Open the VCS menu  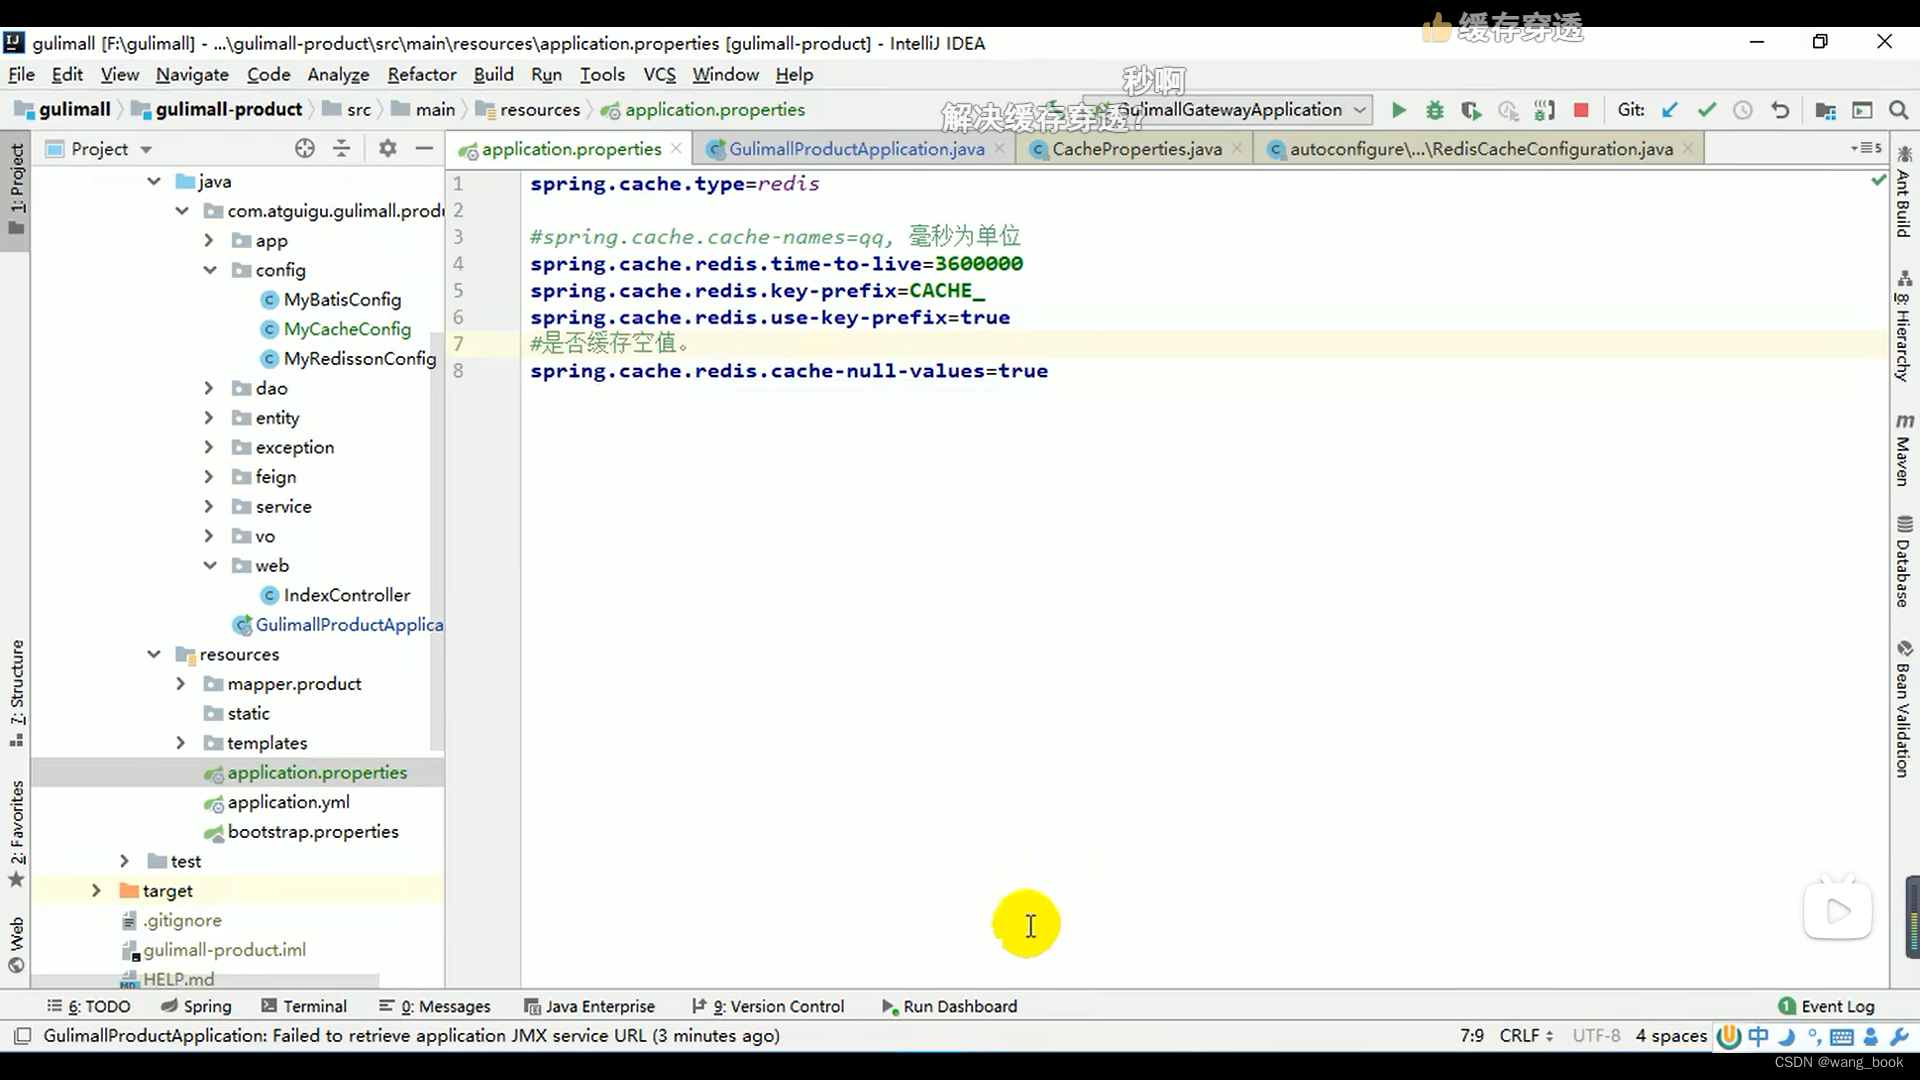(x=659, y=74)
